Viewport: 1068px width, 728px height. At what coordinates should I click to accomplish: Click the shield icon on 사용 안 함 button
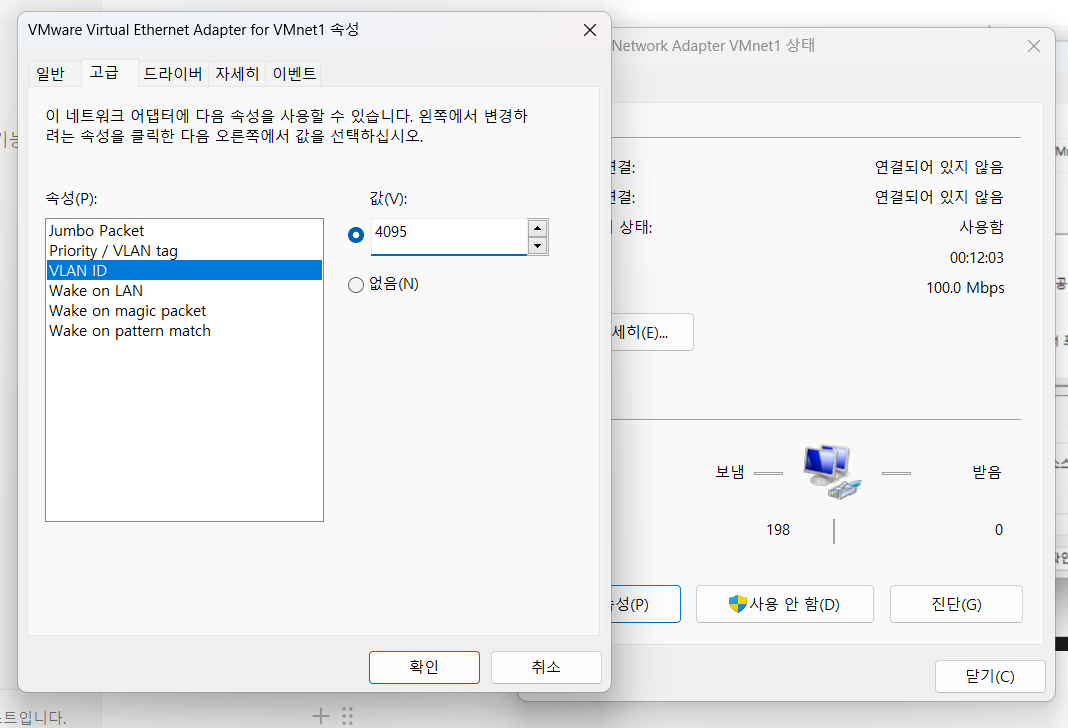pyautogui.click(x=737, y=603)
